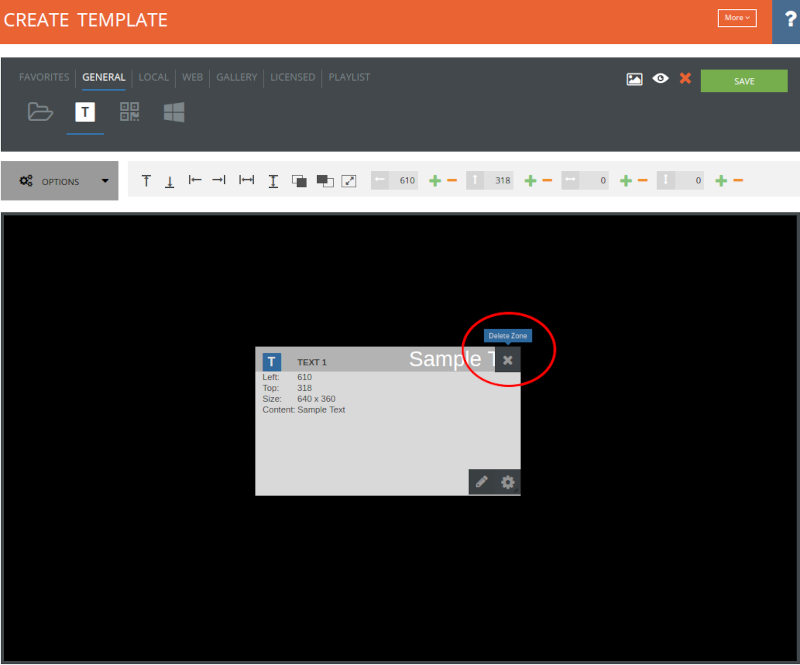Screen dimensions: 800x665
Task: Stretch zone to full width
Action: [x=246, y=180]
